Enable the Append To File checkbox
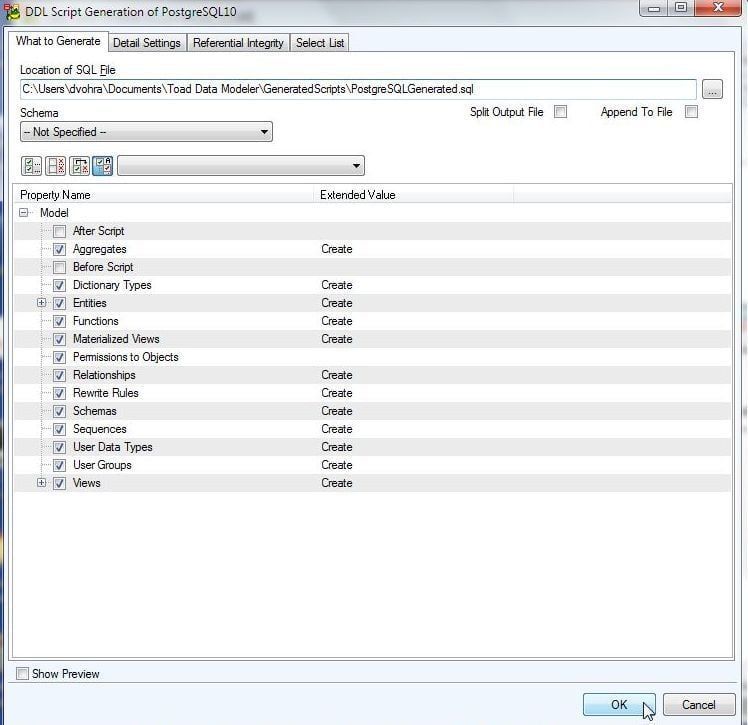 tap(691, 112)
